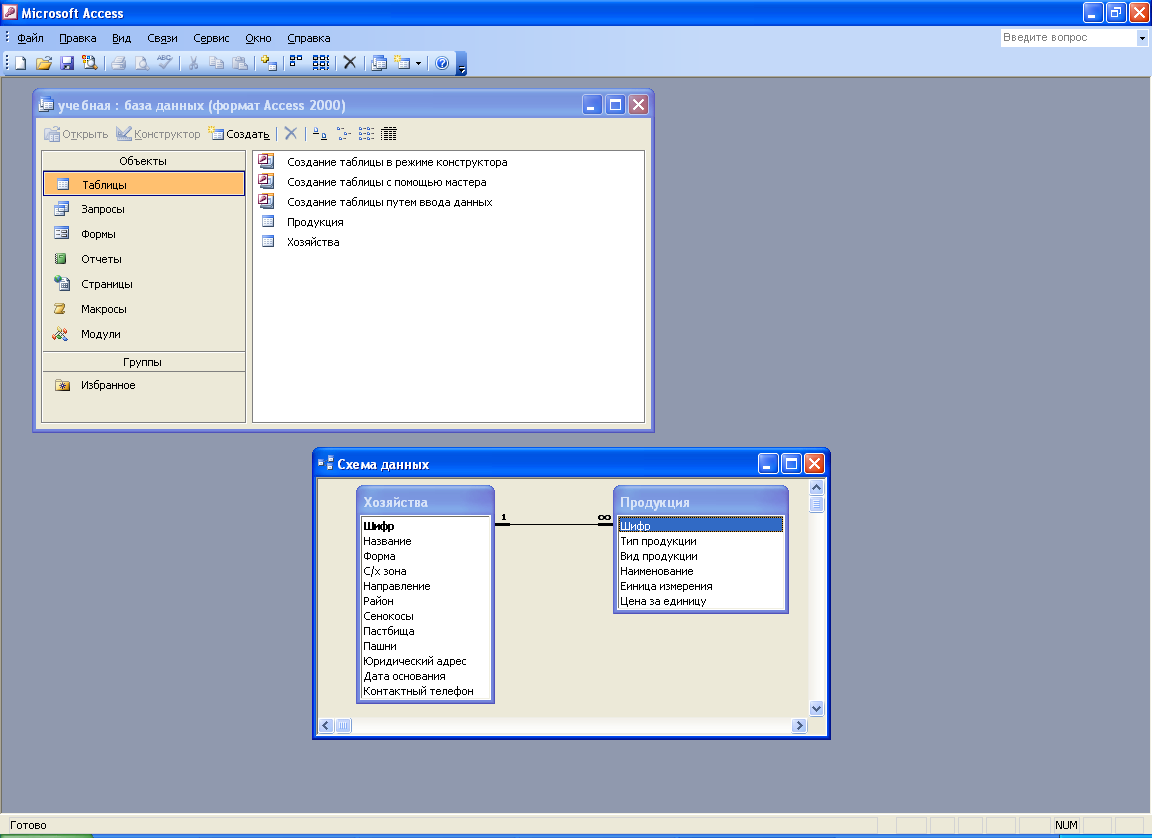Switch to Details view icon
Viewport: 1152px width, 838px height.
pyautogui.click(x=389, y=134)
